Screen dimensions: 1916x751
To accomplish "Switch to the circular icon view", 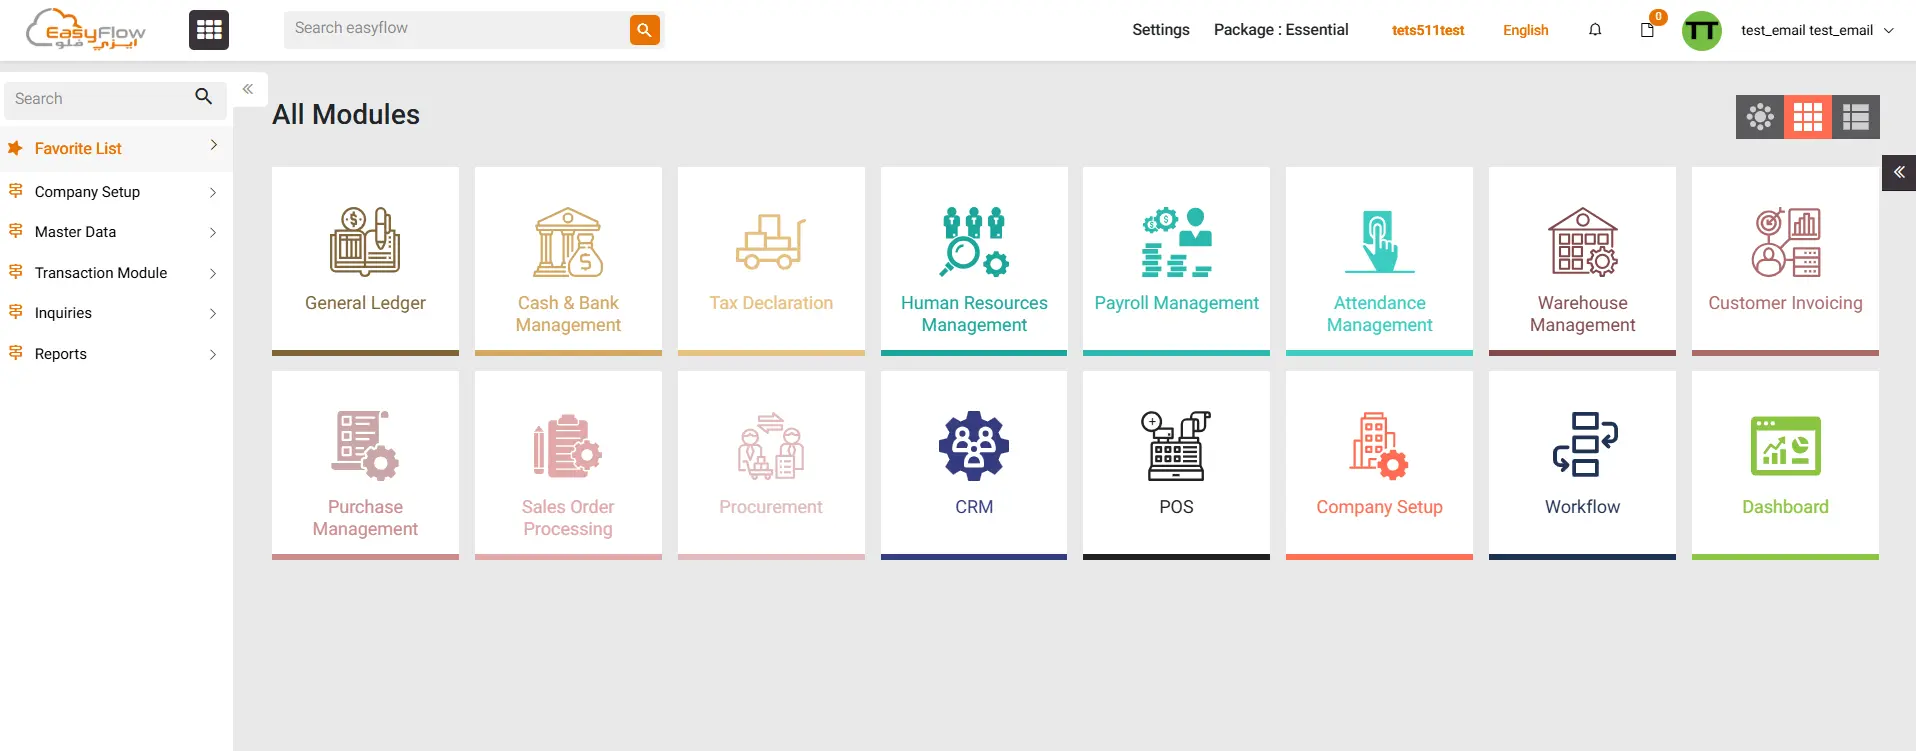I will pyautogui.click(x=1759, y=117).
